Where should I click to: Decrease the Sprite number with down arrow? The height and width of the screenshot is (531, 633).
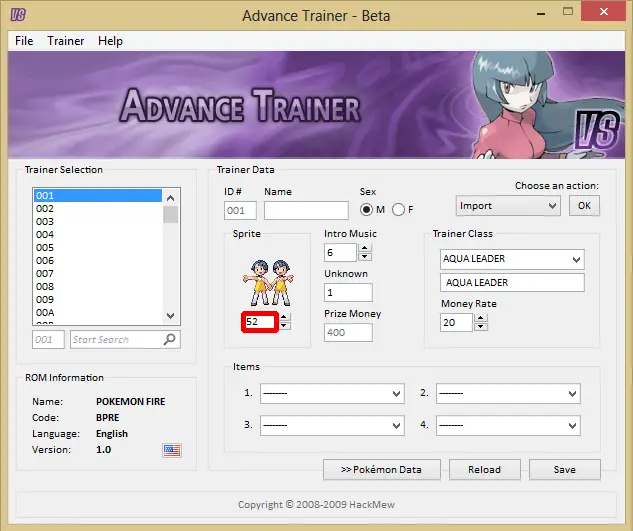[284, 325]
